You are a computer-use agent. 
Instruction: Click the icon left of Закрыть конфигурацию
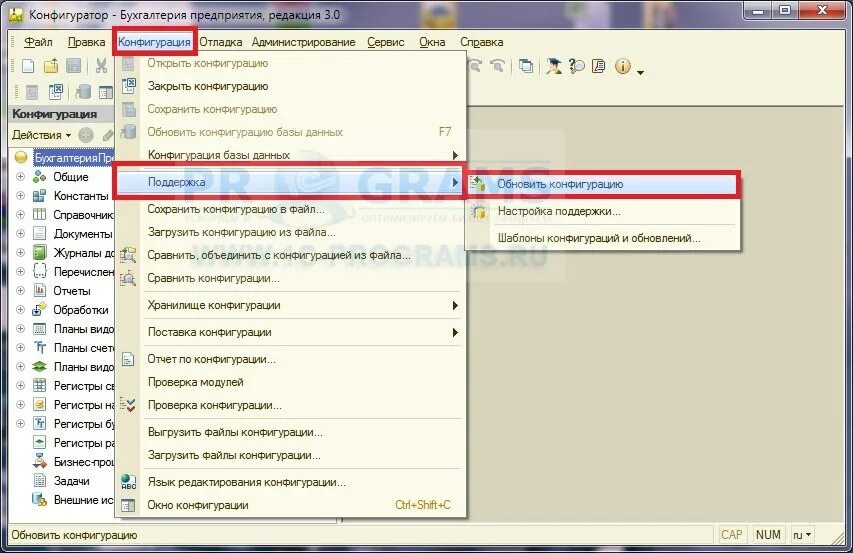[129, 86]
